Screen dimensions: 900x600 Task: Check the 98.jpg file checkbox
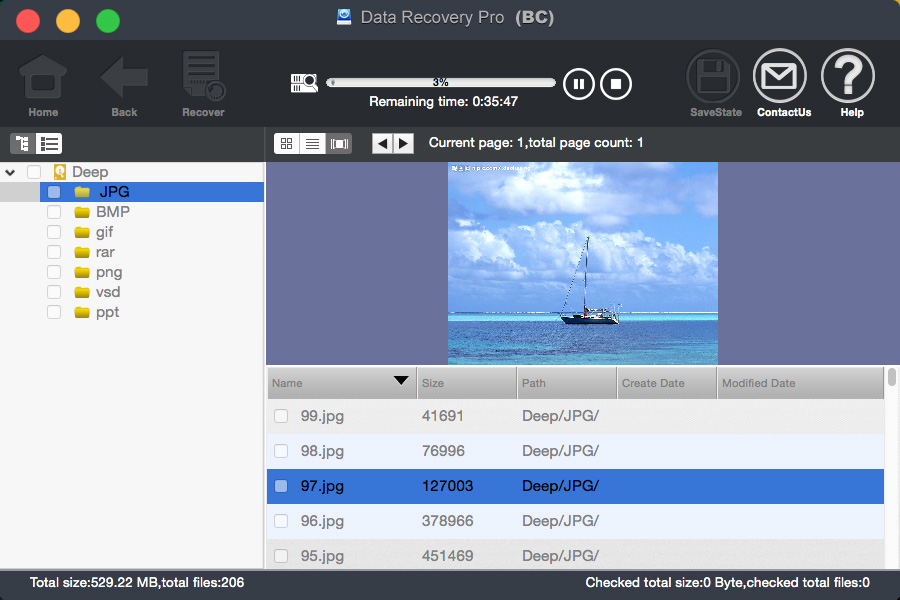tap(281, 451)
